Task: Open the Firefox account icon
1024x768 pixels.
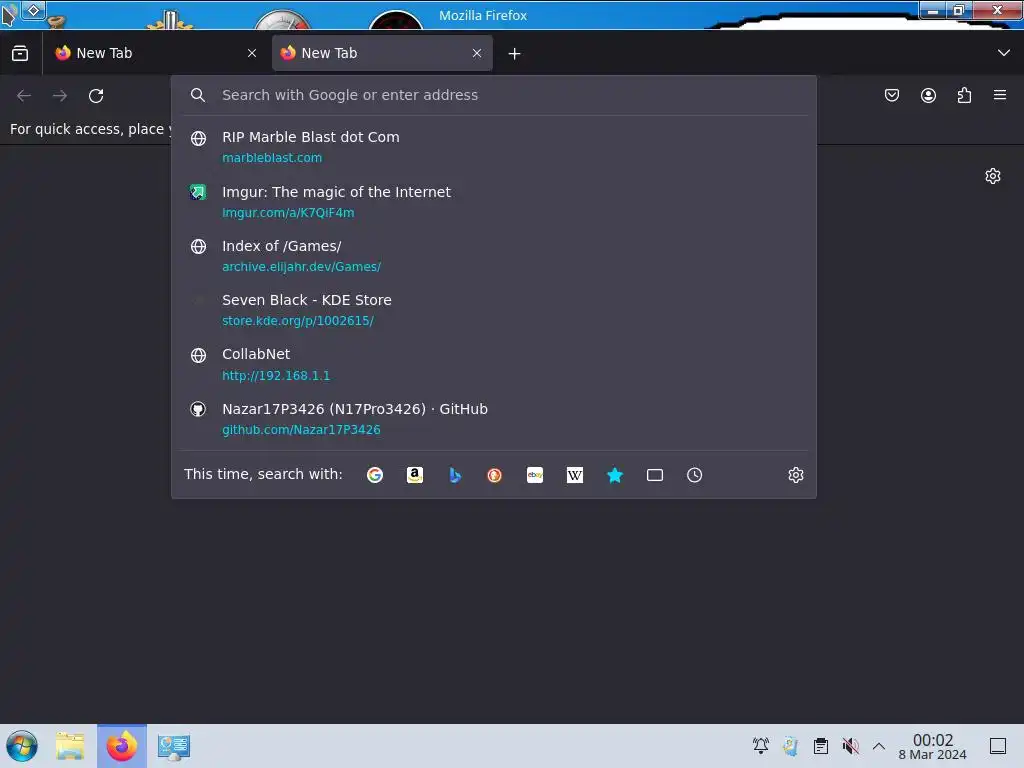Action: pyautogui.click(x=928, y=95)
